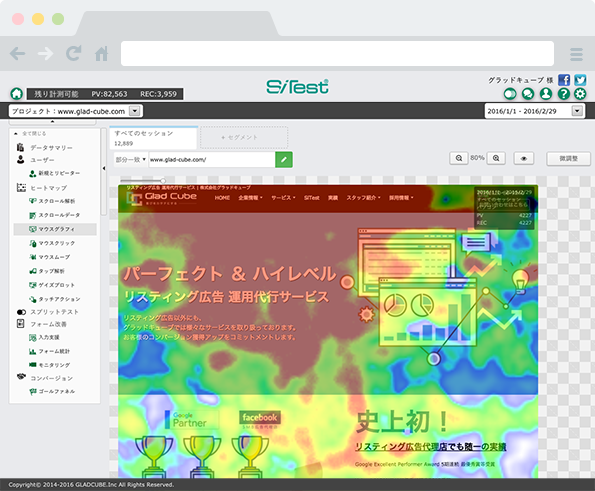The width and height of the screenshot is (595, 491).
Task: Open the 部分一致 match type dropdown
Action: click(131, 160)
